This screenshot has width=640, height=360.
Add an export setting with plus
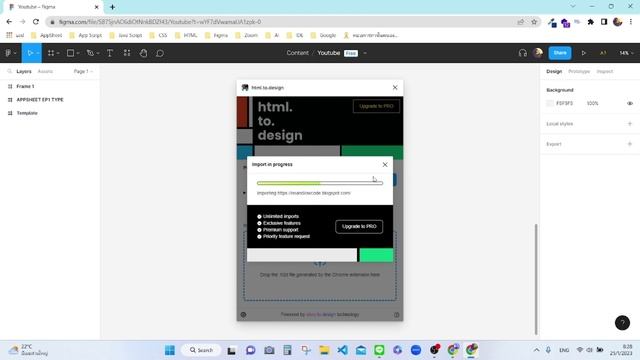630,144
